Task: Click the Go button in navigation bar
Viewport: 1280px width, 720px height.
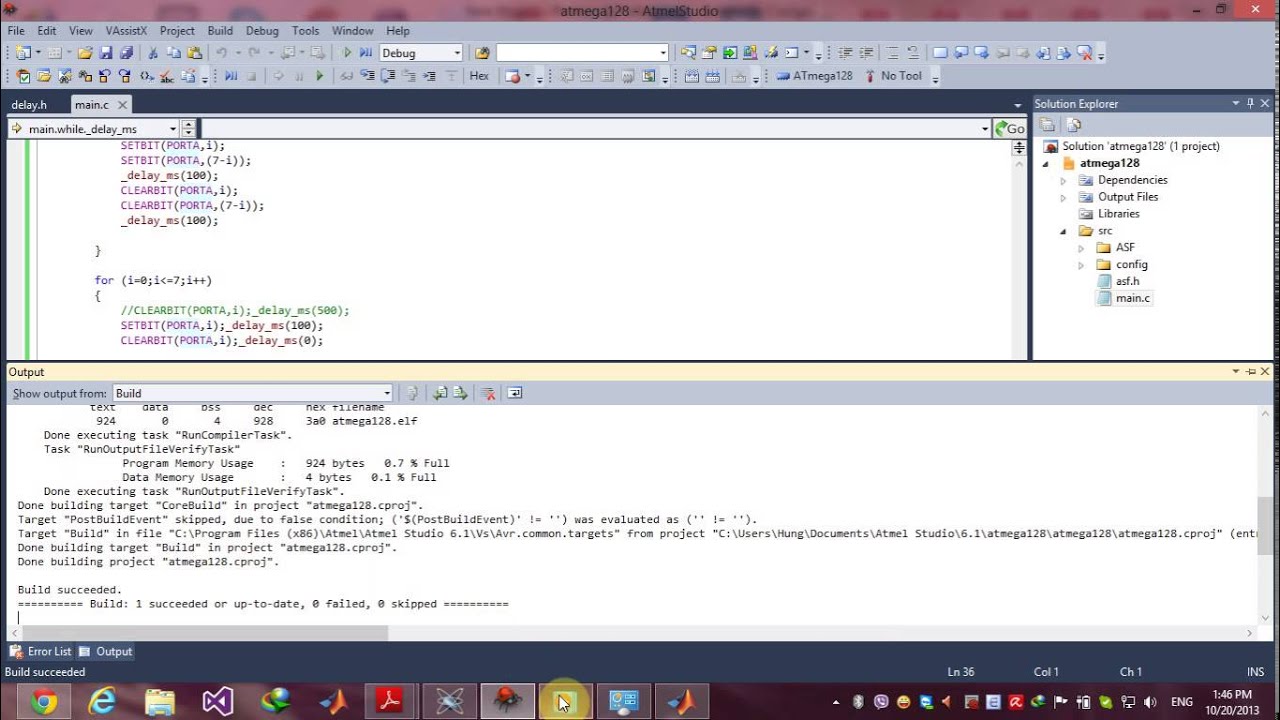Action: [1010, 128]
